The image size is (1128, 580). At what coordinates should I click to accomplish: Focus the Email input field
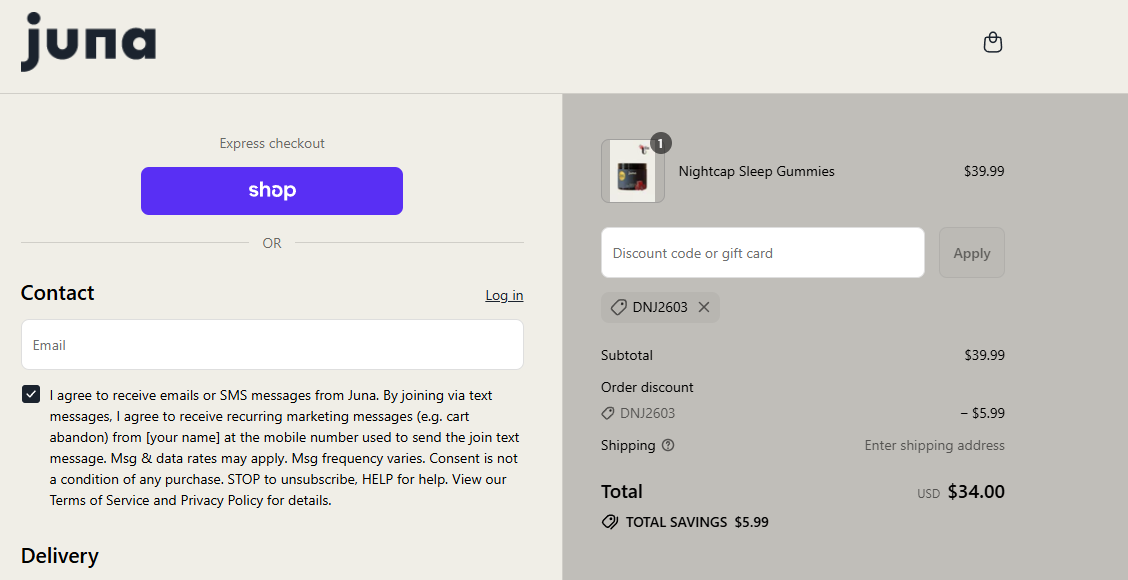272,345
